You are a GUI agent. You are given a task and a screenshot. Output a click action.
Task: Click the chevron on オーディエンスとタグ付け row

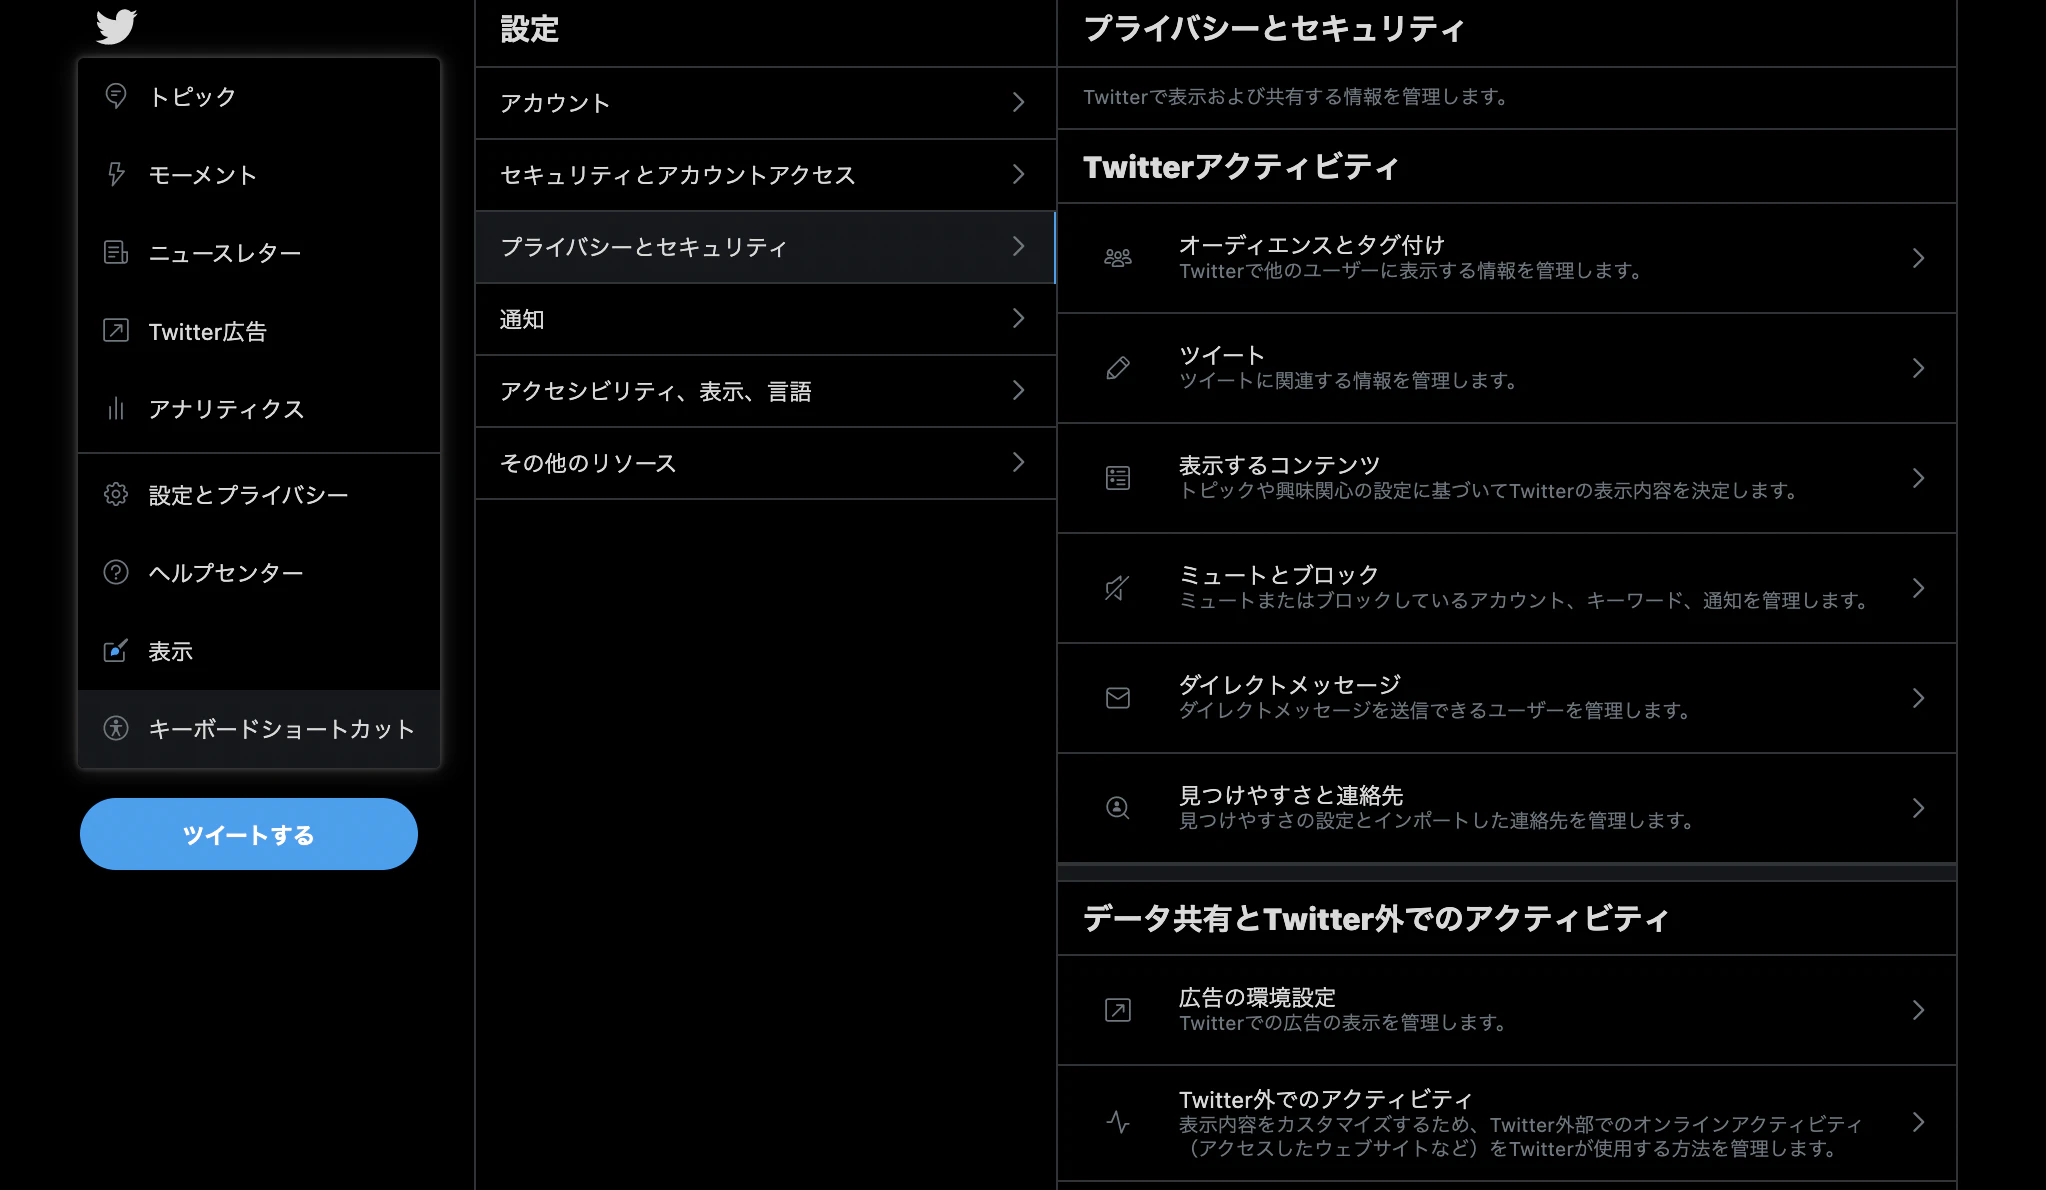point(1918,258)
